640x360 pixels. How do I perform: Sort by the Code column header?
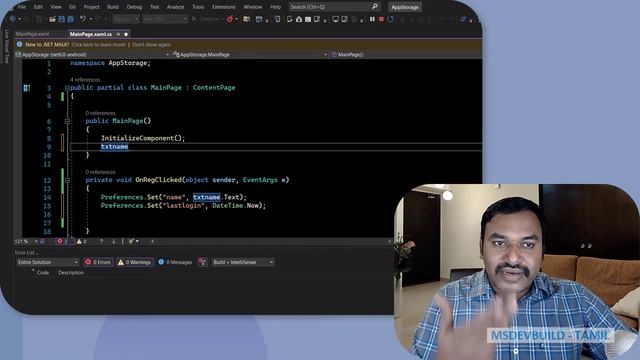click(43, 273)
